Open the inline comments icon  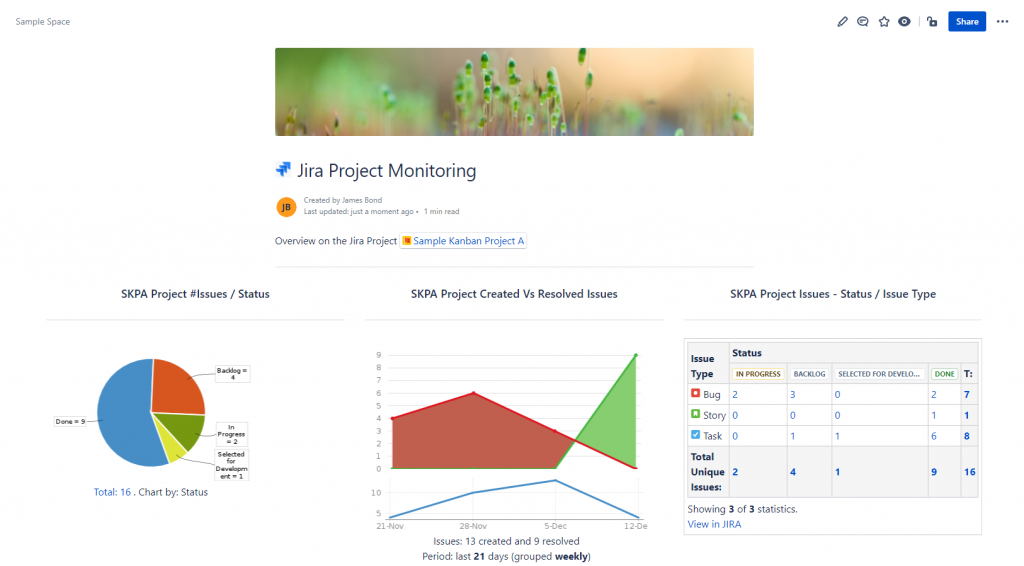[863, 22]
